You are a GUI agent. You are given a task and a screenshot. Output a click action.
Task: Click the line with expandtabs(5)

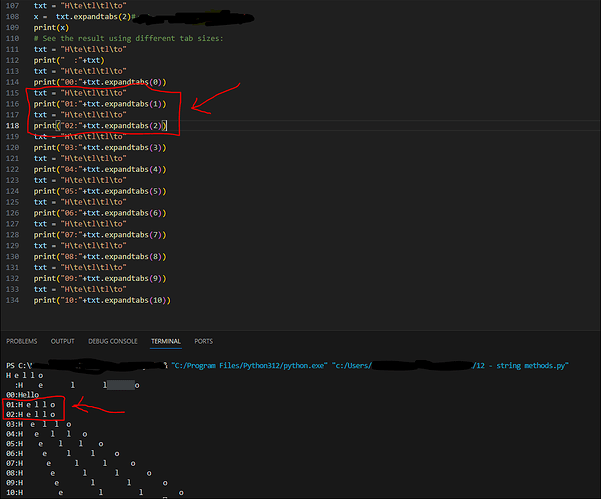tap(100, 191)
